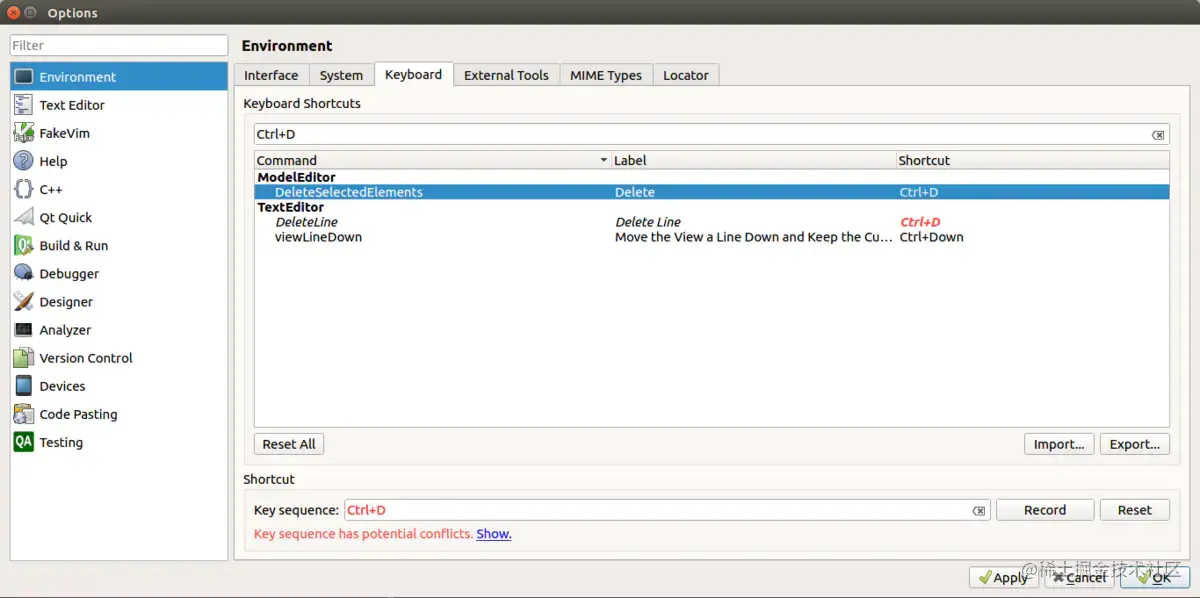Switch to the Locator tab
This screenshot has height=598, width=1200.
pos(686,75)
